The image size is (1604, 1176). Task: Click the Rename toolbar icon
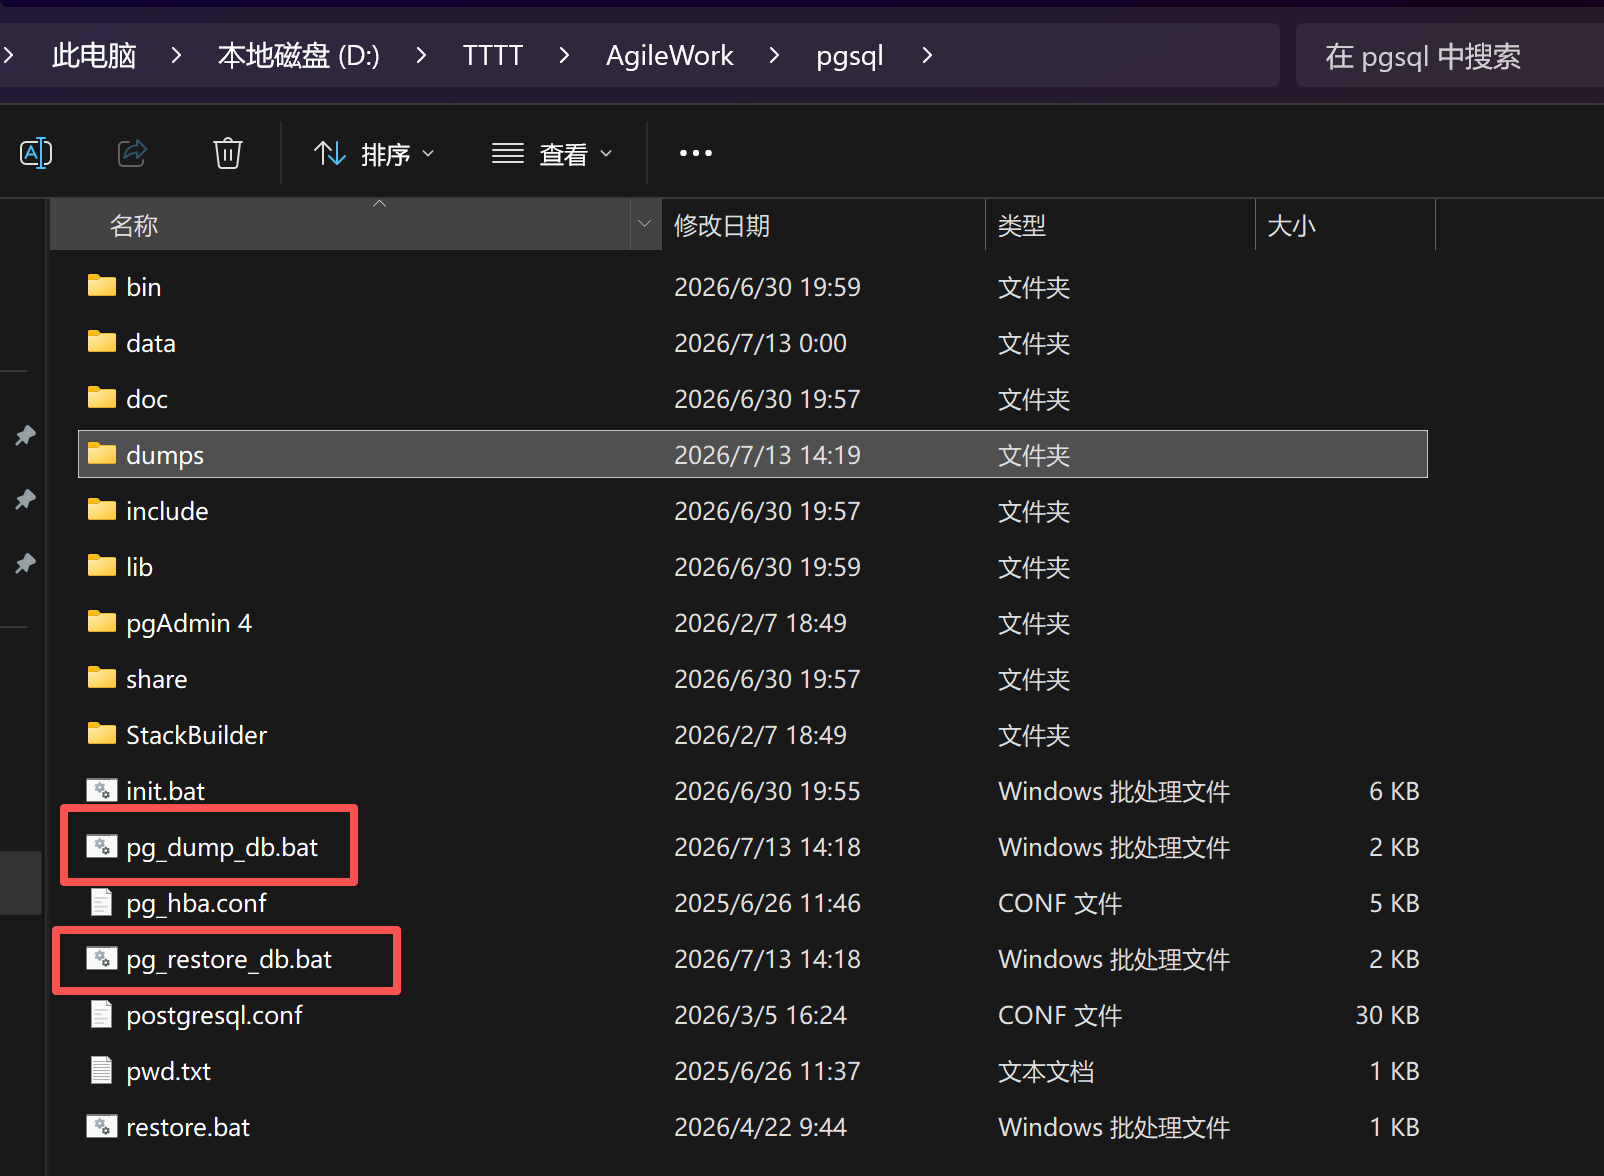[x=36, y=153]
